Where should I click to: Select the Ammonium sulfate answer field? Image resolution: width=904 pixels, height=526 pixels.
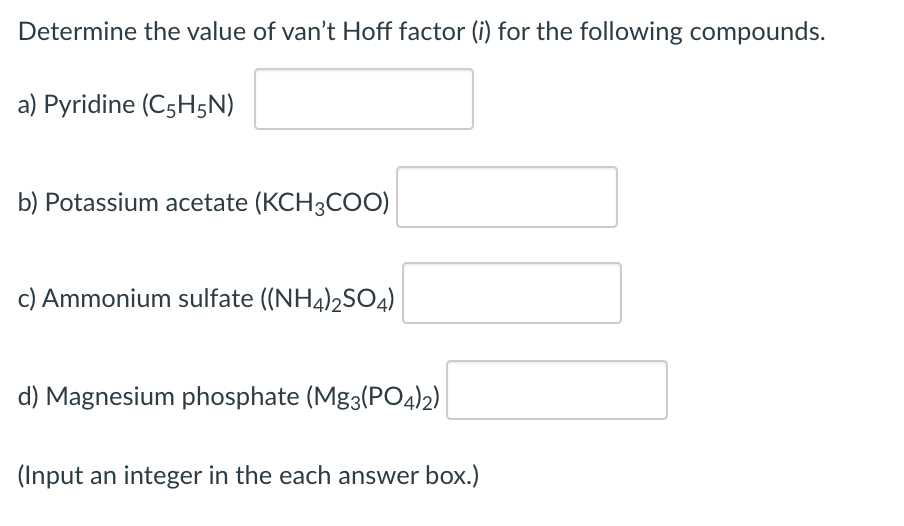pos(512,293)
